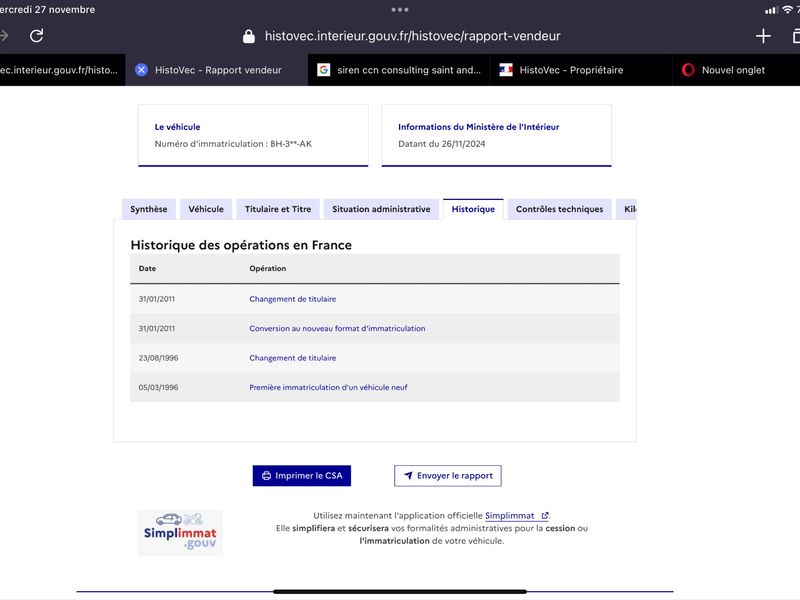Click the Imprimer le CSA button

[302, 476]
